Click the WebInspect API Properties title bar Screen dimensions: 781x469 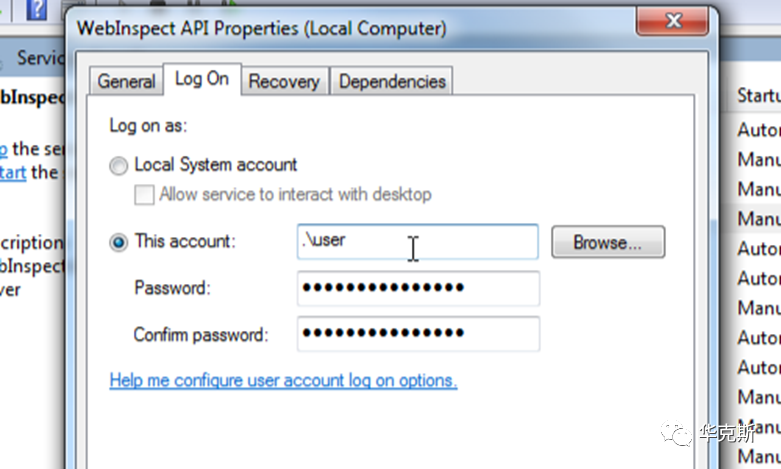coord(300,28)
